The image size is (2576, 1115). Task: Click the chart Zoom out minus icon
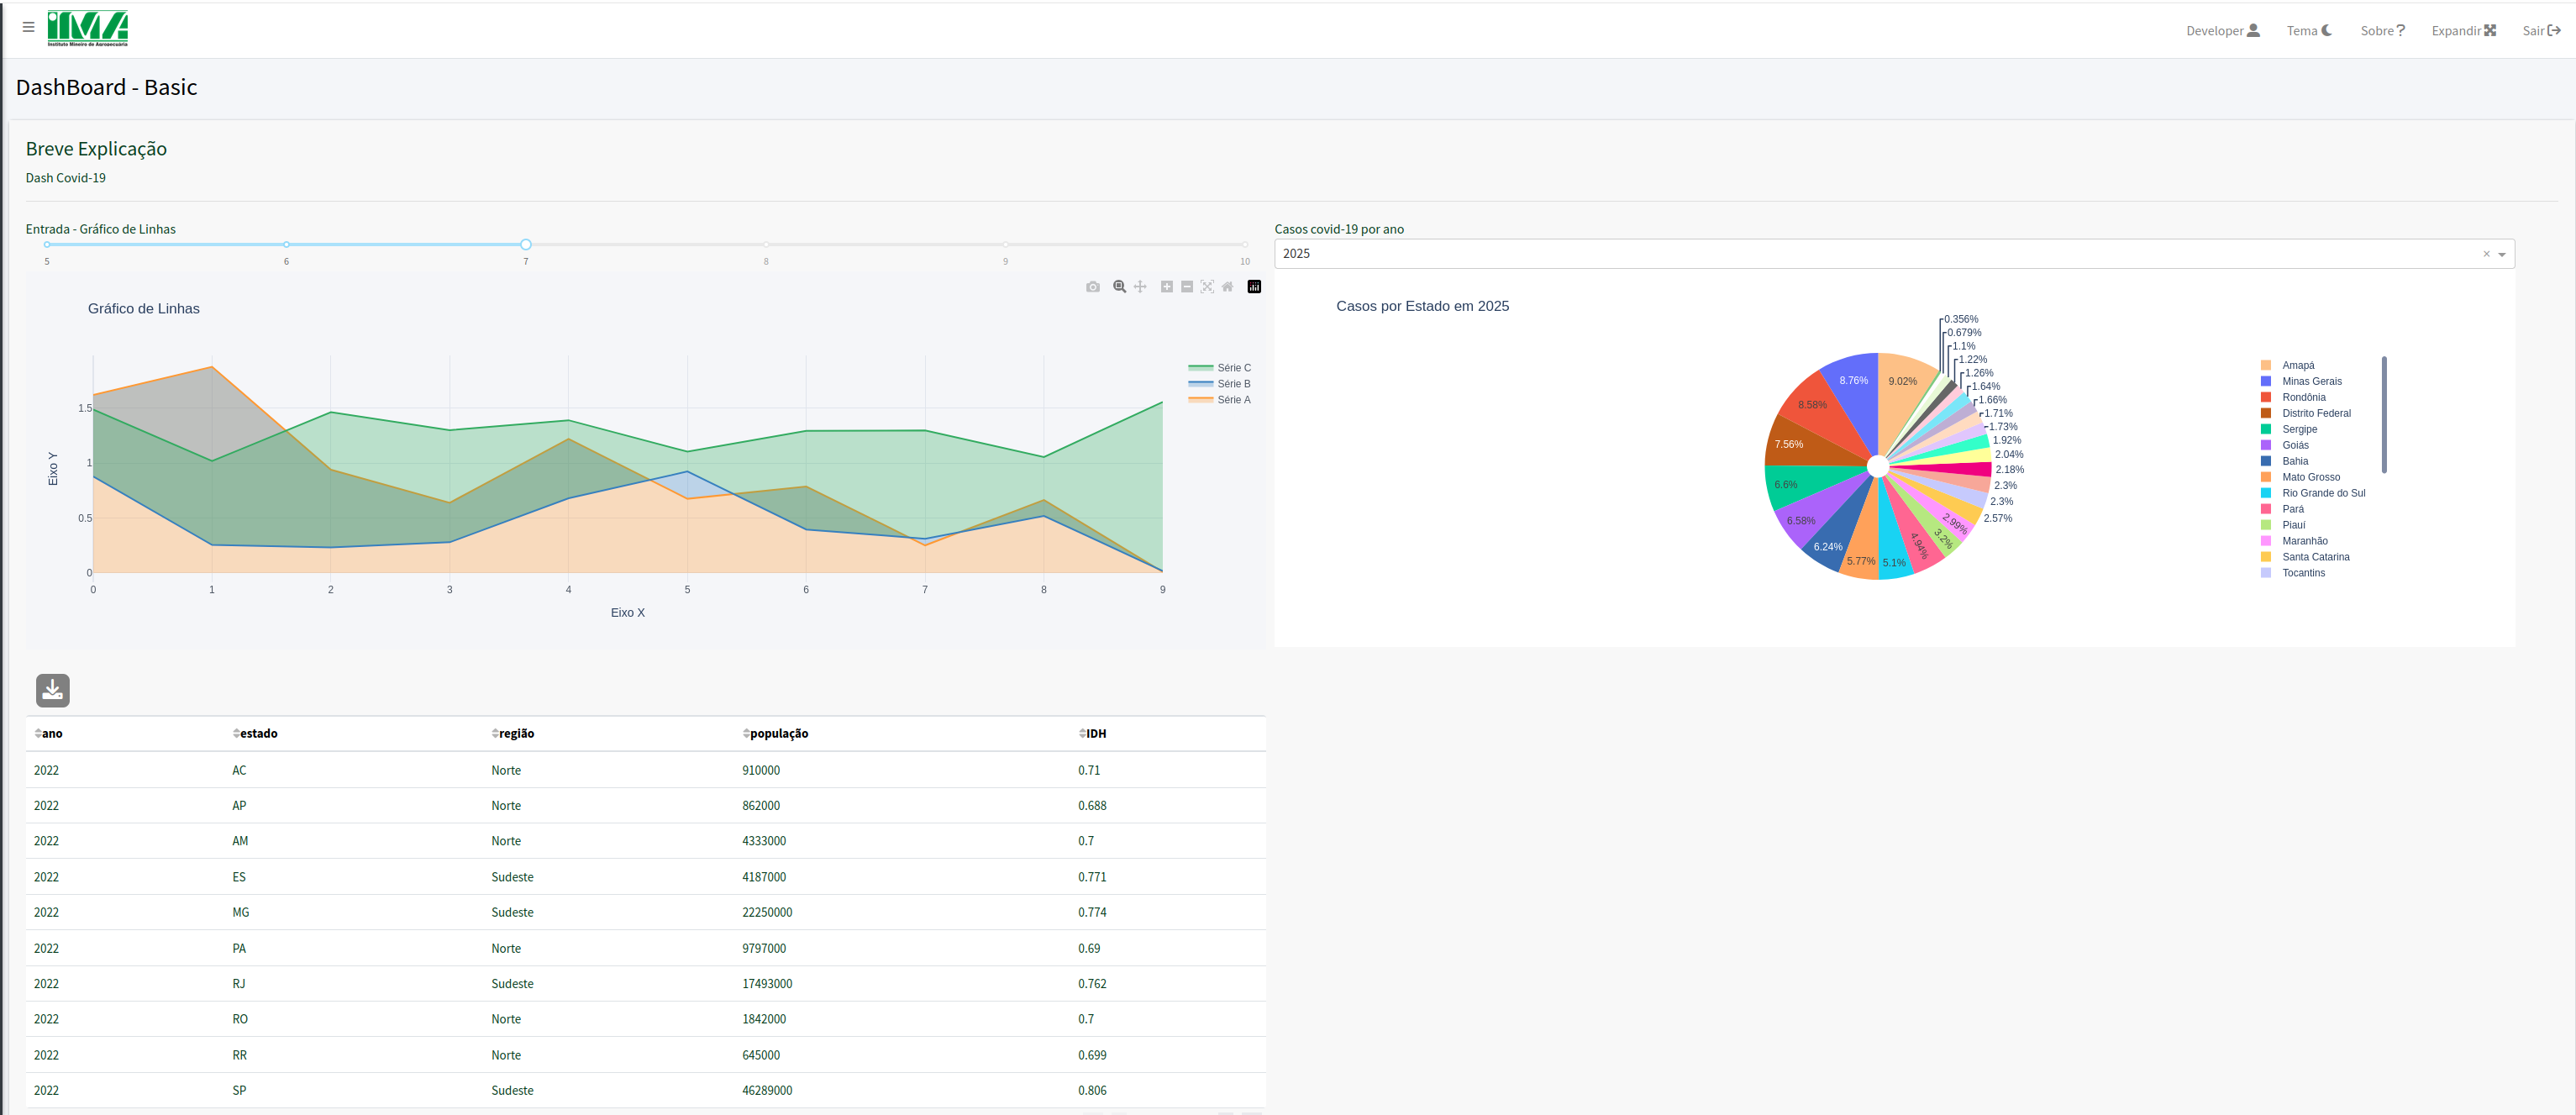[1187, 287]
